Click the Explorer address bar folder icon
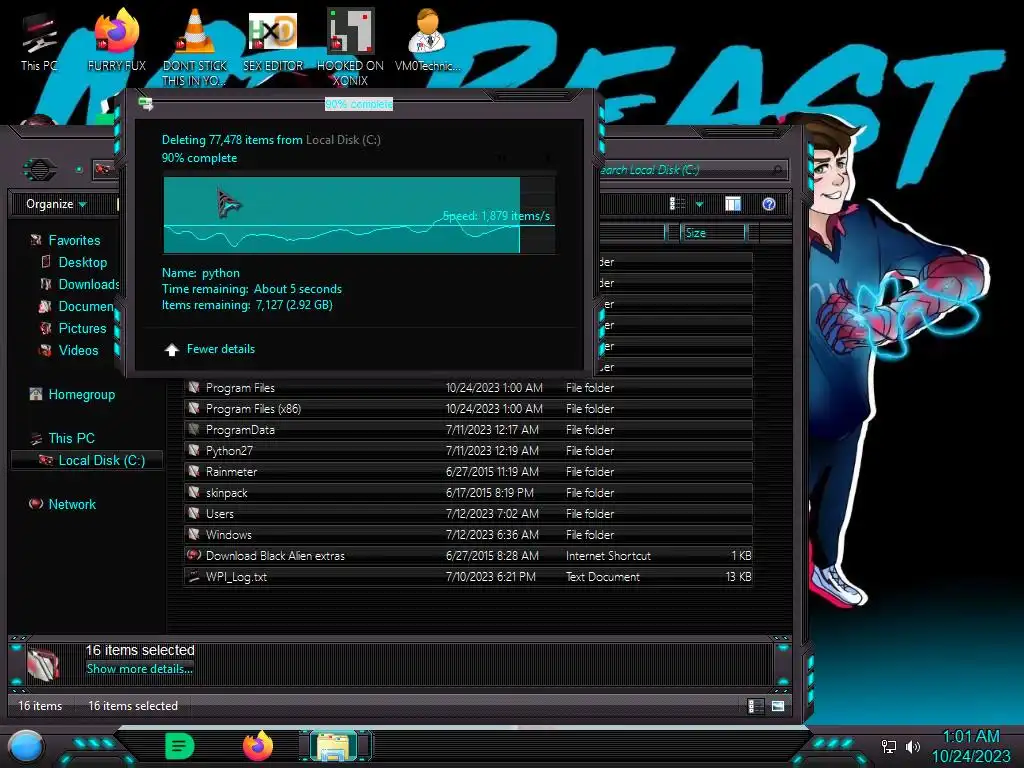1024x768 pixels. point(103,170)
